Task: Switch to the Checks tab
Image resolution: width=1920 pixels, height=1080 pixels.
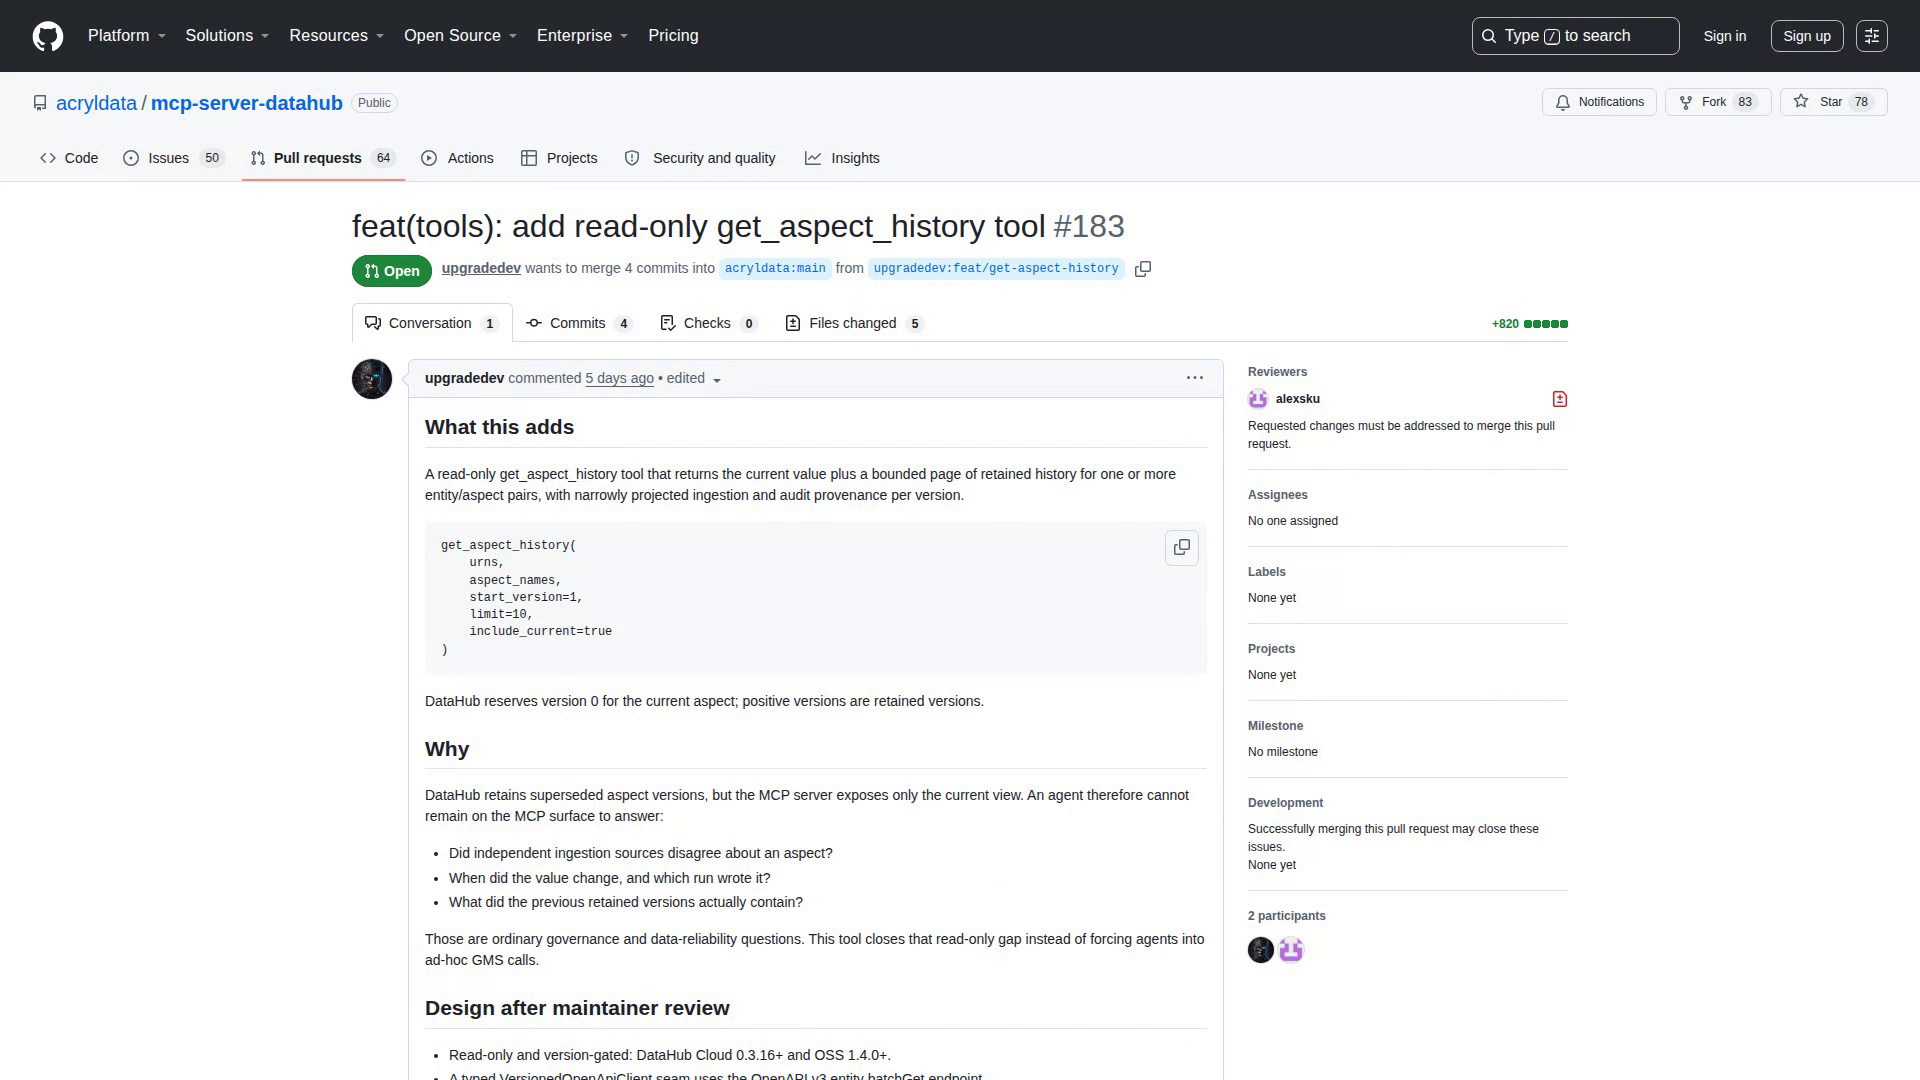Action: click(709, 323)
